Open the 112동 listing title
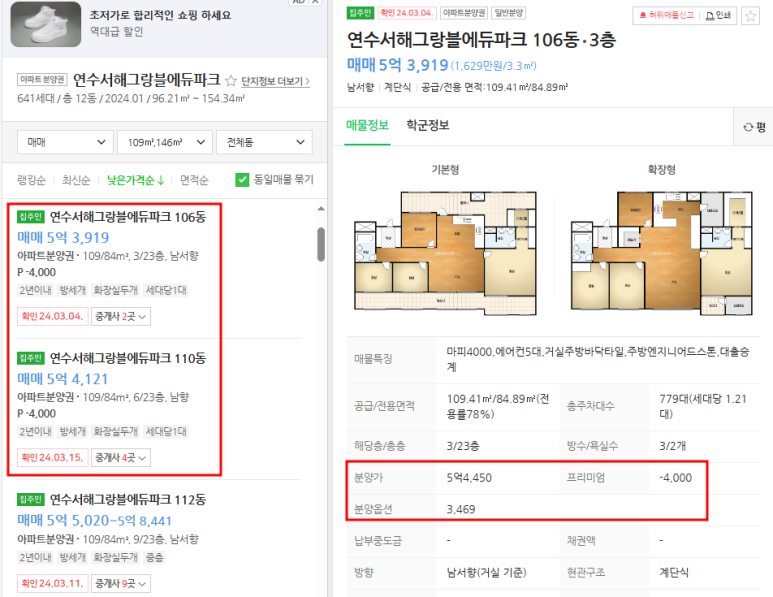This screenshot has width=773, height=597. (x=128, y=499)
